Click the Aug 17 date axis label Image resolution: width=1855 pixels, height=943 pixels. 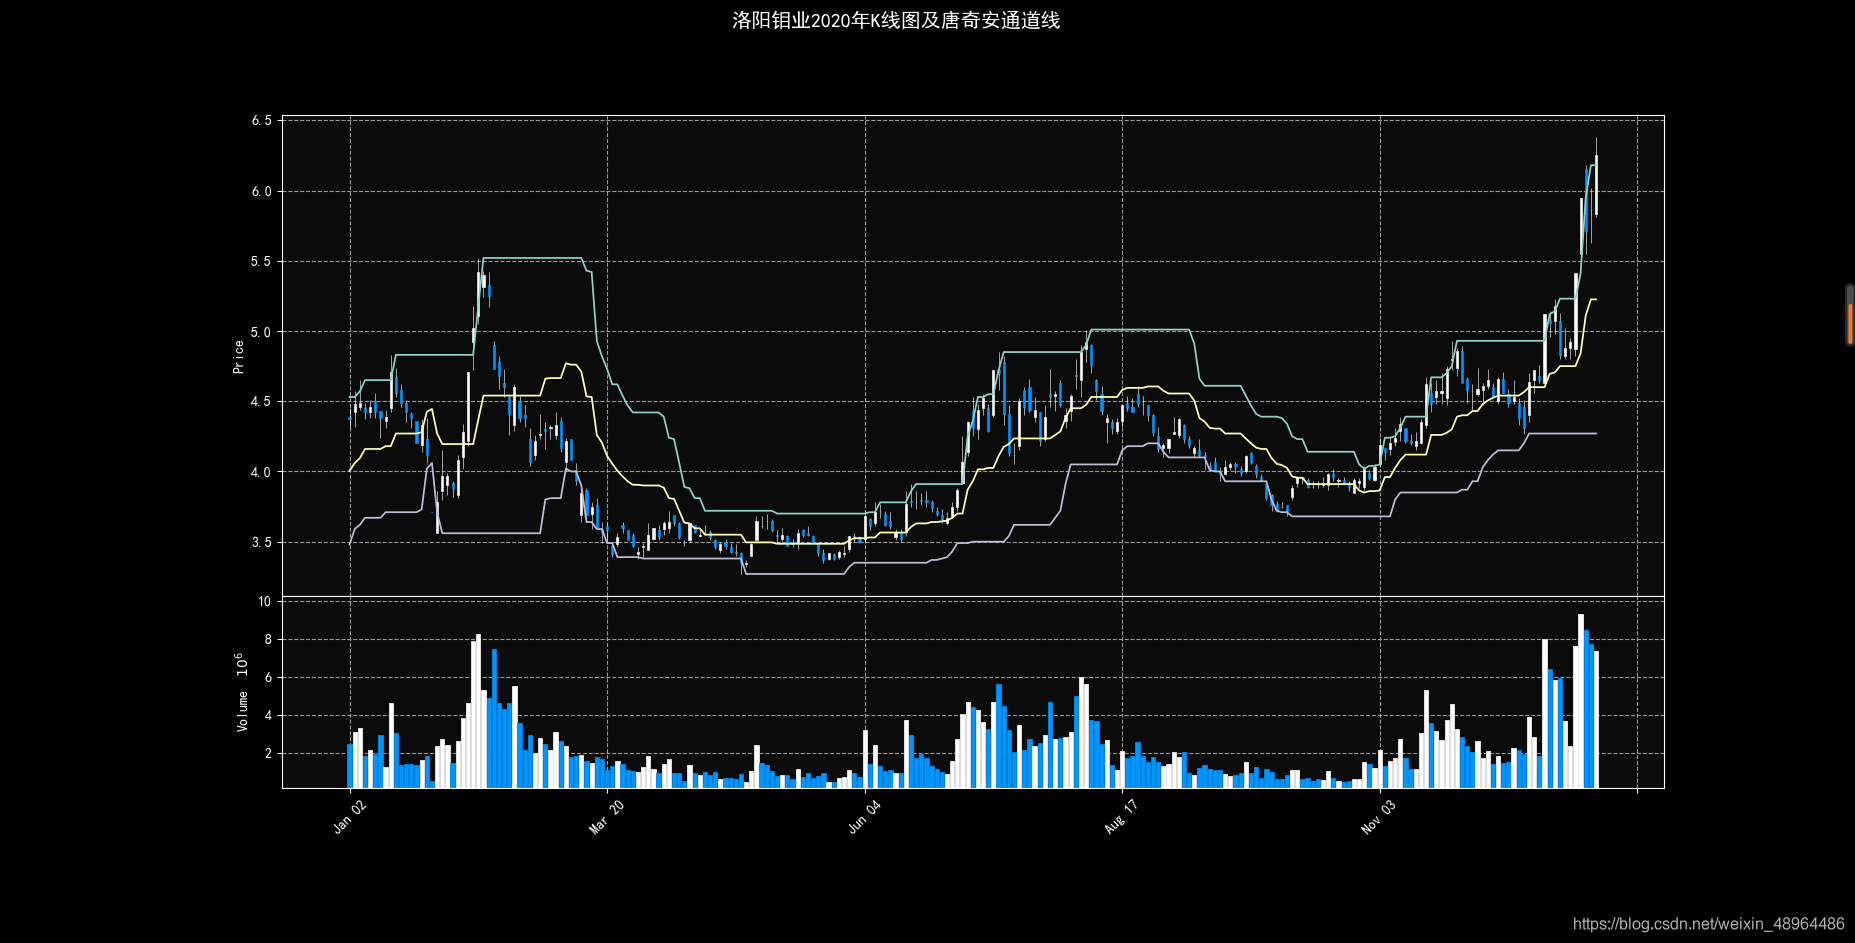(1121, 816)
